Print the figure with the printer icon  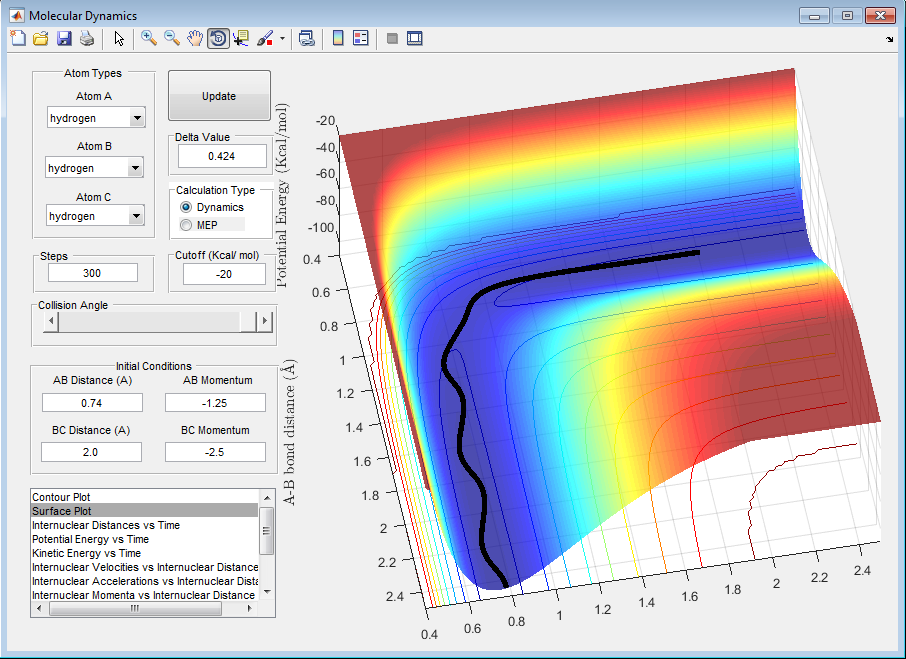coord(86,39)
